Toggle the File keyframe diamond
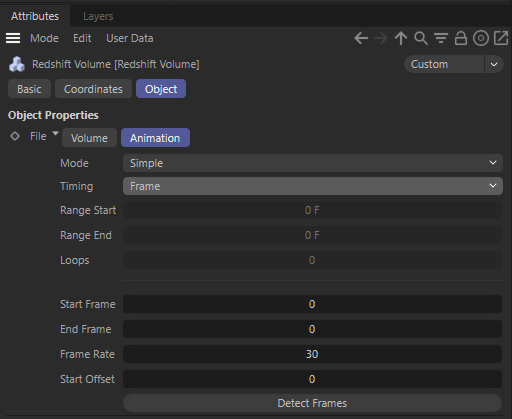512x419 pixels. pos(15,136)
